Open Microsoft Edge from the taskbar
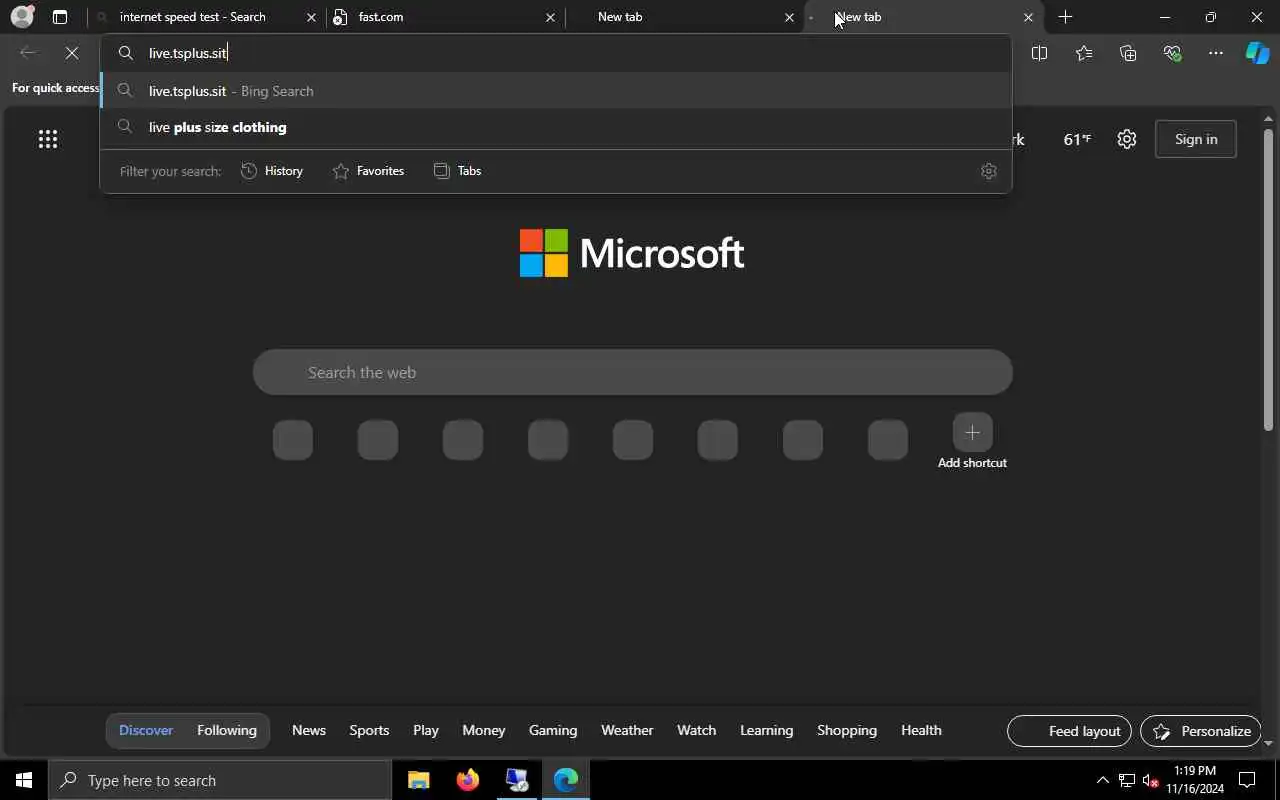1280x800 pixels. 566,780
